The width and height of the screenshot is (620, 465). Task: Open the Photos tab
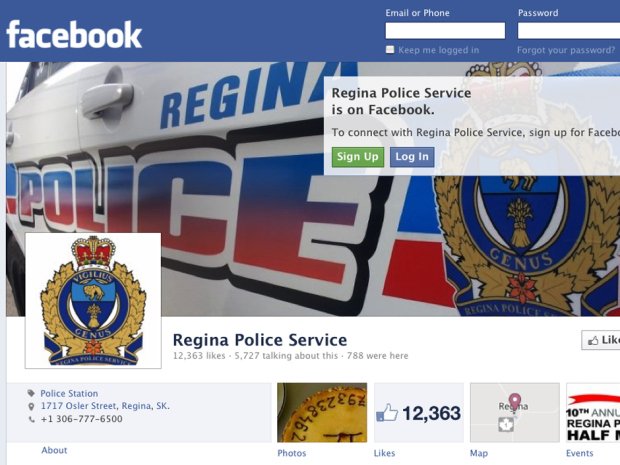[291, 453]
